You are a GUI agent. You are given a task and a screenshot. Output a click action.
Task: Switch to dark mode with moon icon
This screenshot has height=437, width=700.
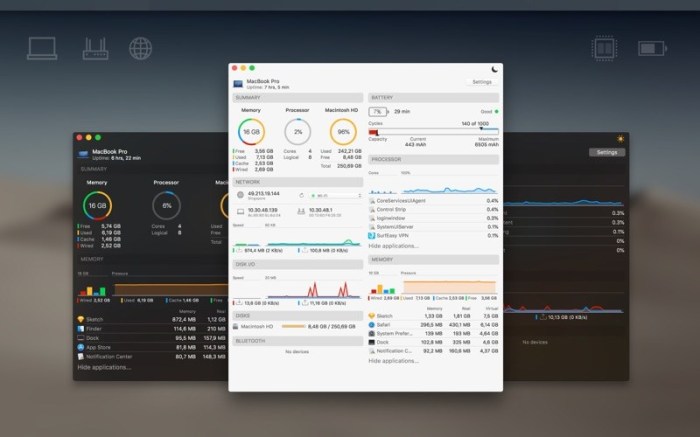[x=494, y=69]
